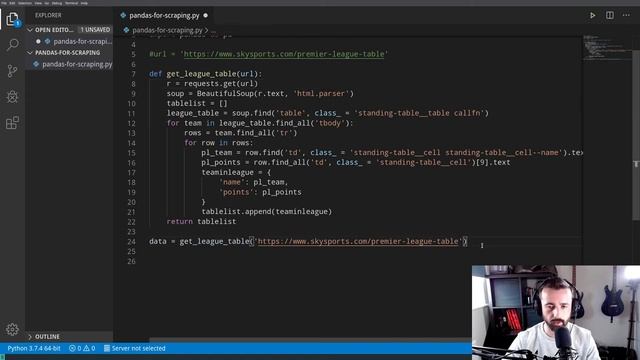Click the warnings triangle in status bar
Screen dimensions: 640x360
[86, 348]
